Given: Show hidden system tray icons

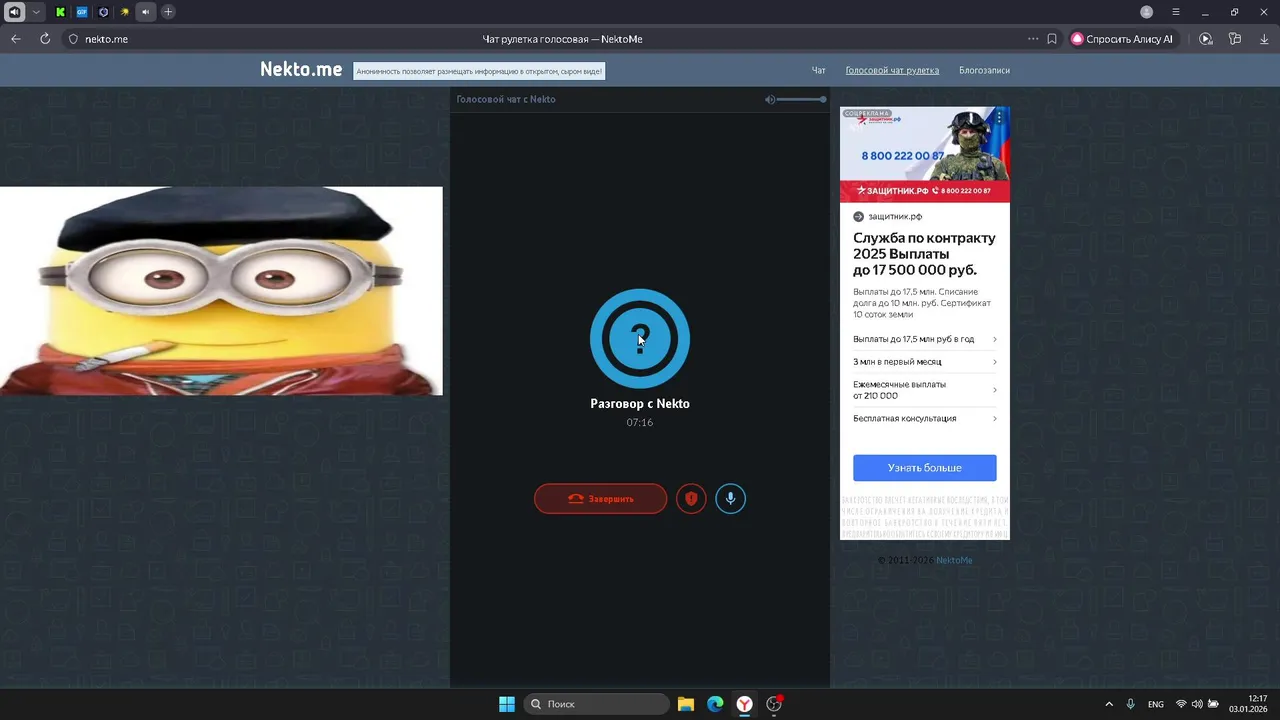Looking at the screenshot, I should pyautogui.click(x=1108, y=704).
